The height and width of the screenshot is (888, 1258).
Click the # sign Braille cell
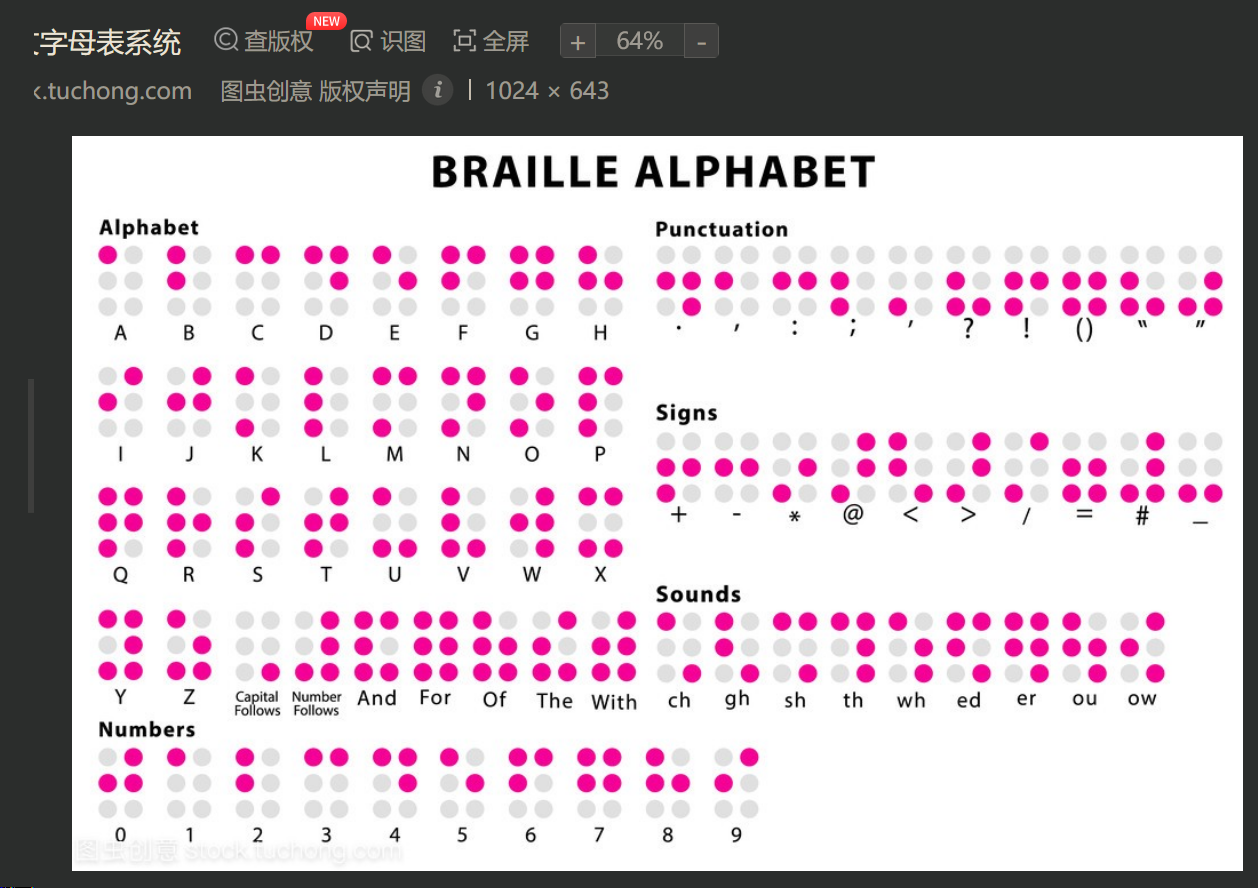pyautogui.click(x=1142, y=467)
